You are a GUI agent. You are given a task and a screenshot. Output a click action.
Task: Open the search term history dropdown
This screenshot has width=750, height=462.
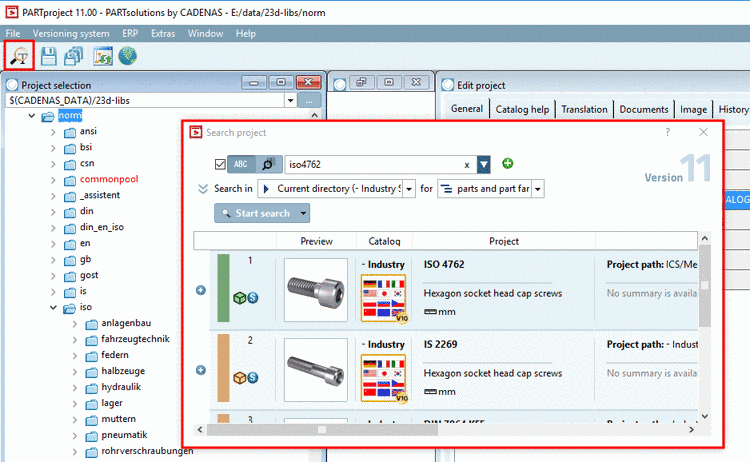point(484,164)
